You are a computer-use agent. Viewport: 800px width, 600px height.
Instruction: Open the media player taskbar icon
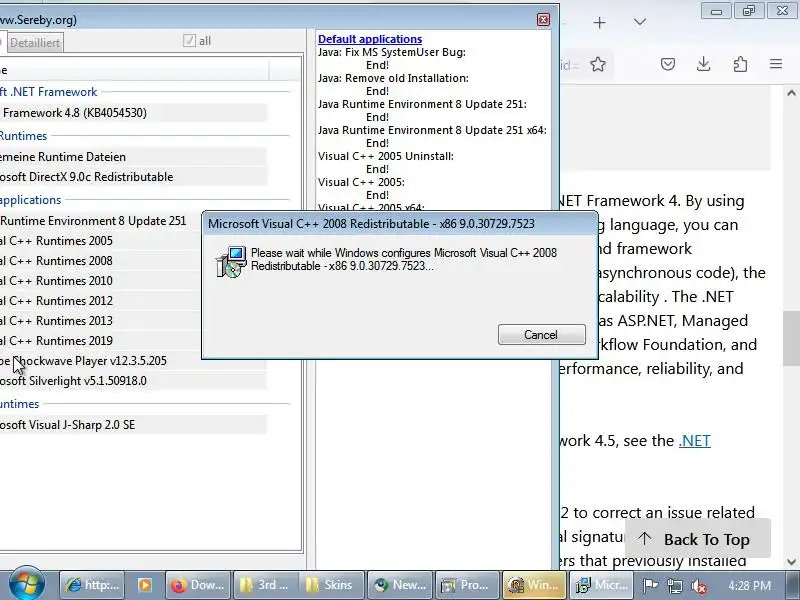tap(144, 585)
